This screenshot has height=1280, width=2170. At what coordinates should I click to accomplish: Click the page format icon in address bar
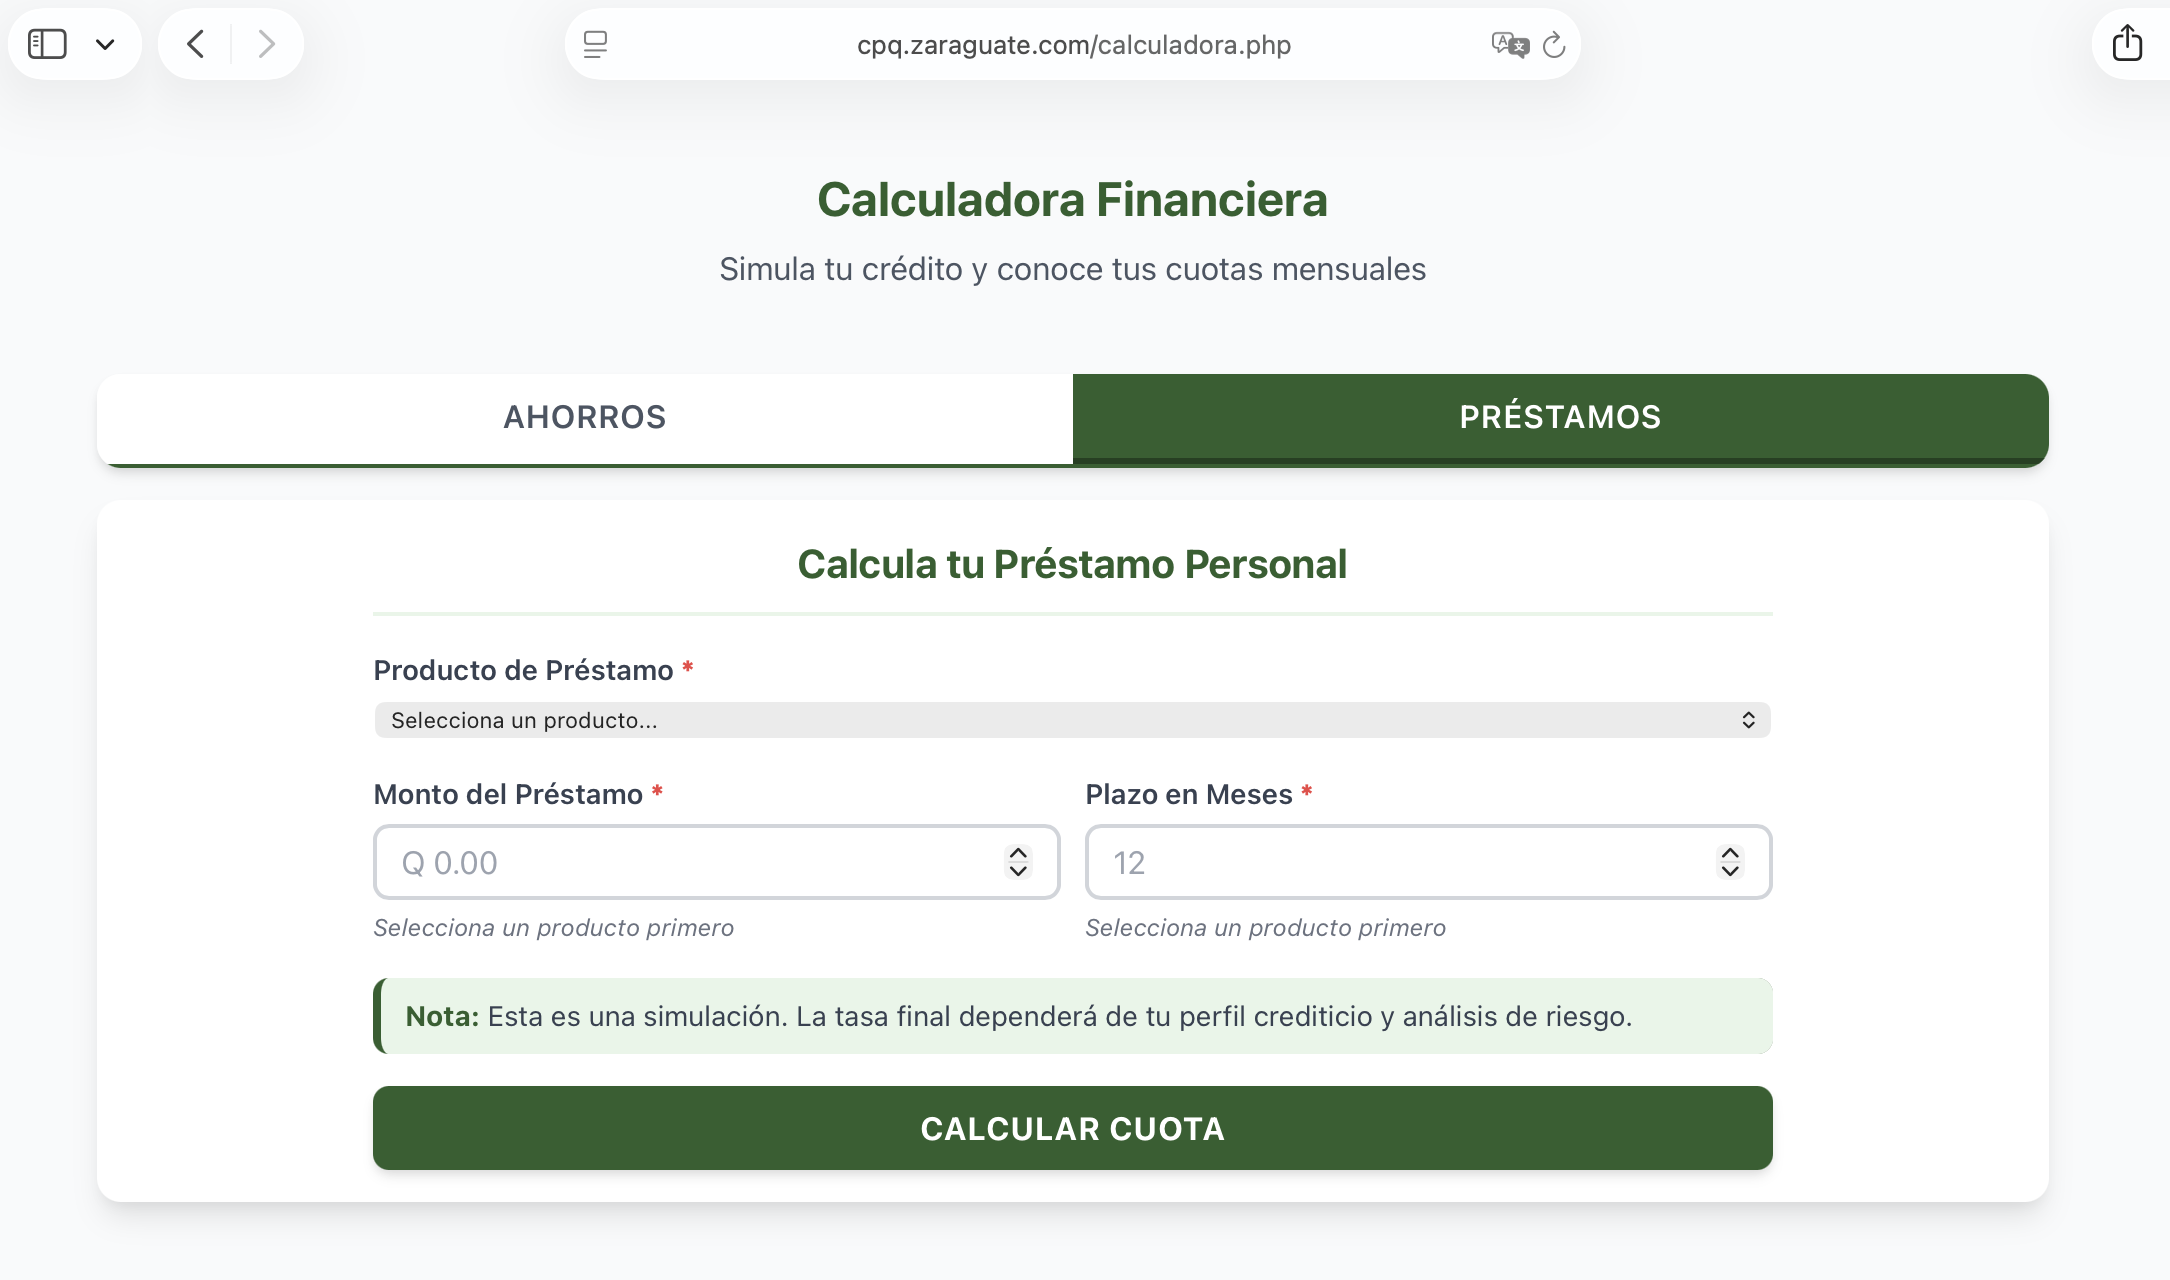point(595,44)
